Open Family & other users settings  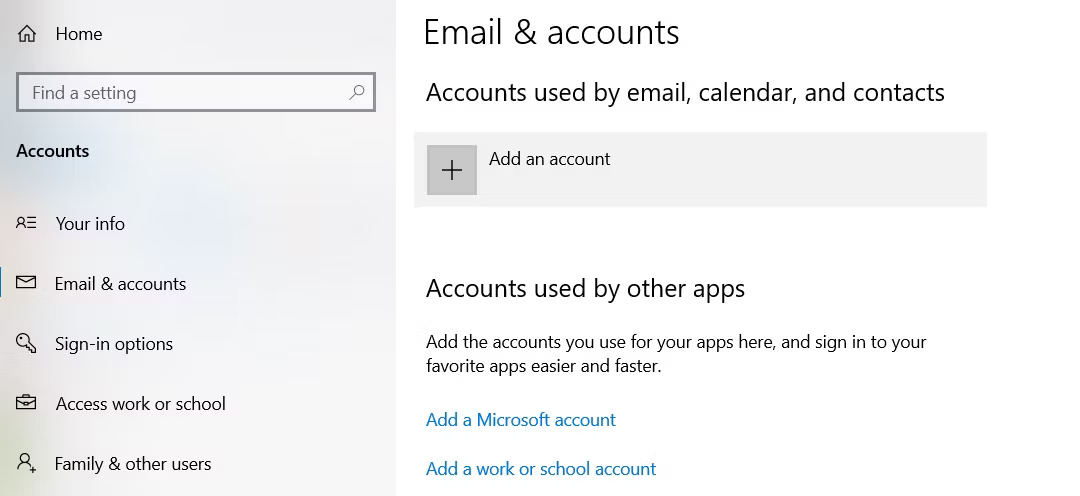click(133, 464)
